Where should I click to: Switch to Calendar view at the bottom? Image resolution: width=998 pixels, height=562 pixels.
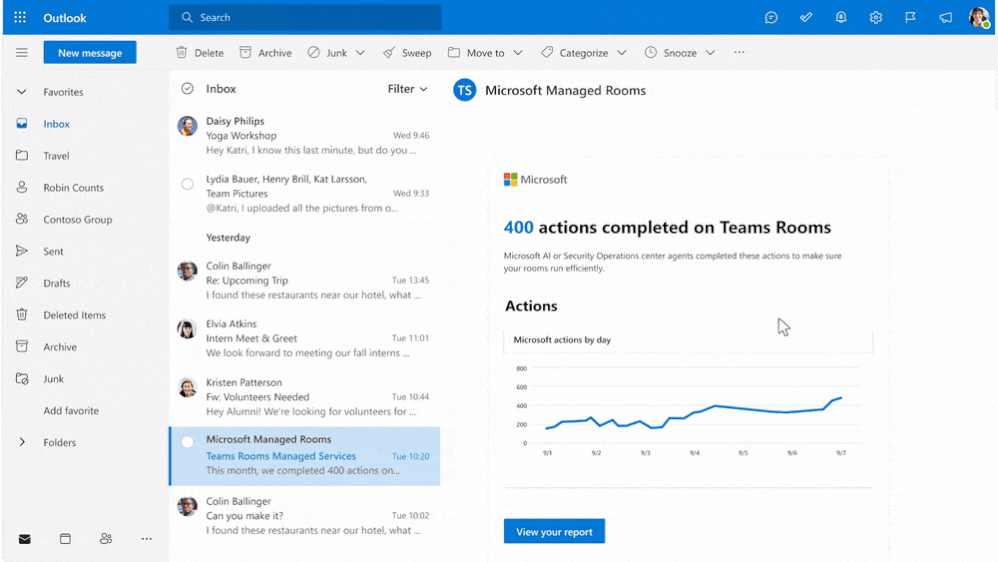65,539
